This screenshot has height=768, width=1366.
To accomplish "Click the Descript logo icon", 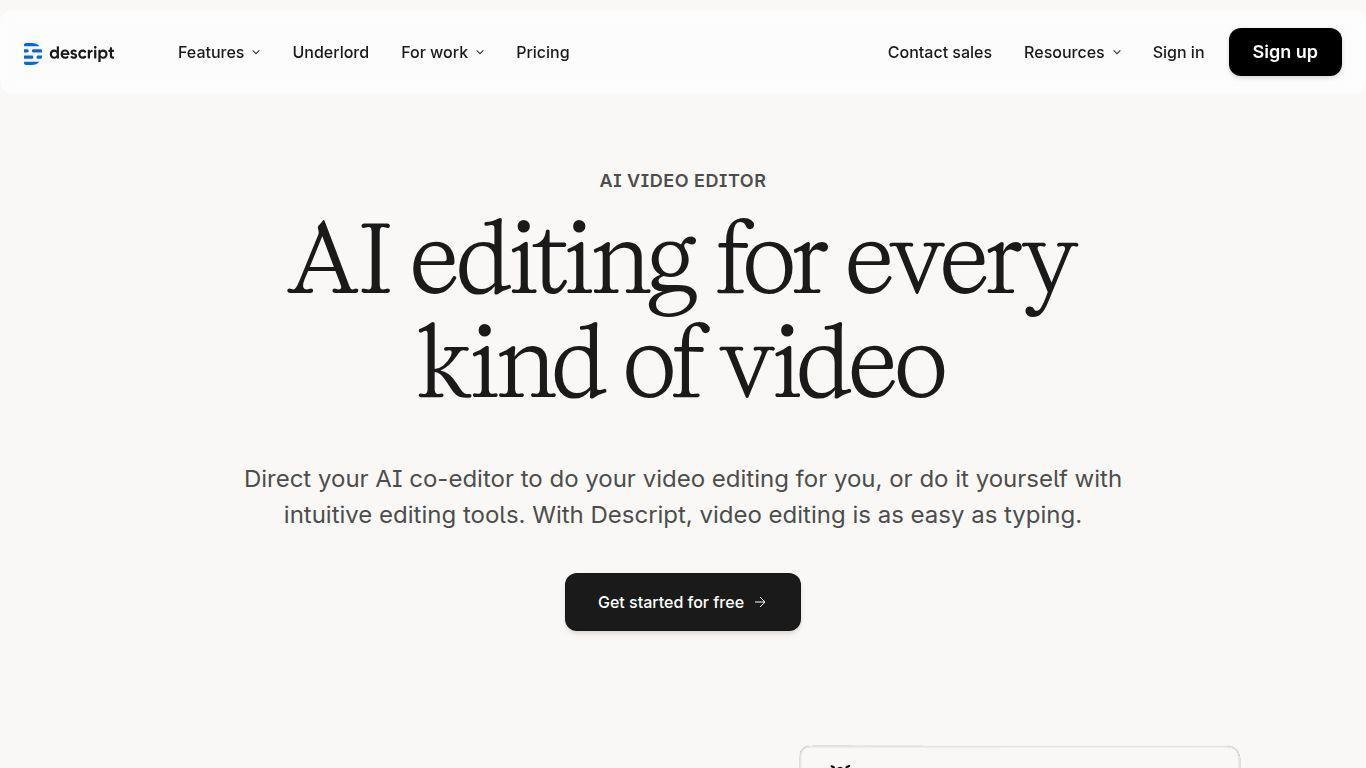I will (32, 53).
